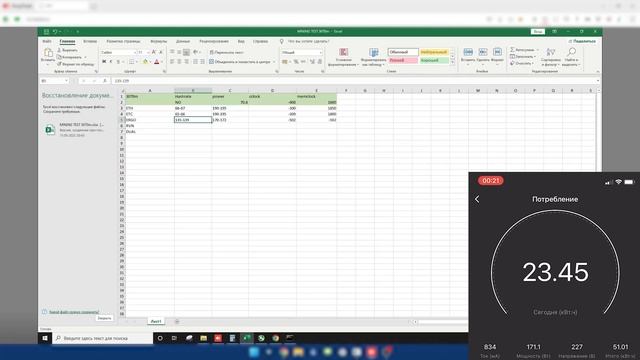Click the AutoSum sigma icon
Viewport: 640px width, 360px height.
pyautogui.click(x=512, y=50)
